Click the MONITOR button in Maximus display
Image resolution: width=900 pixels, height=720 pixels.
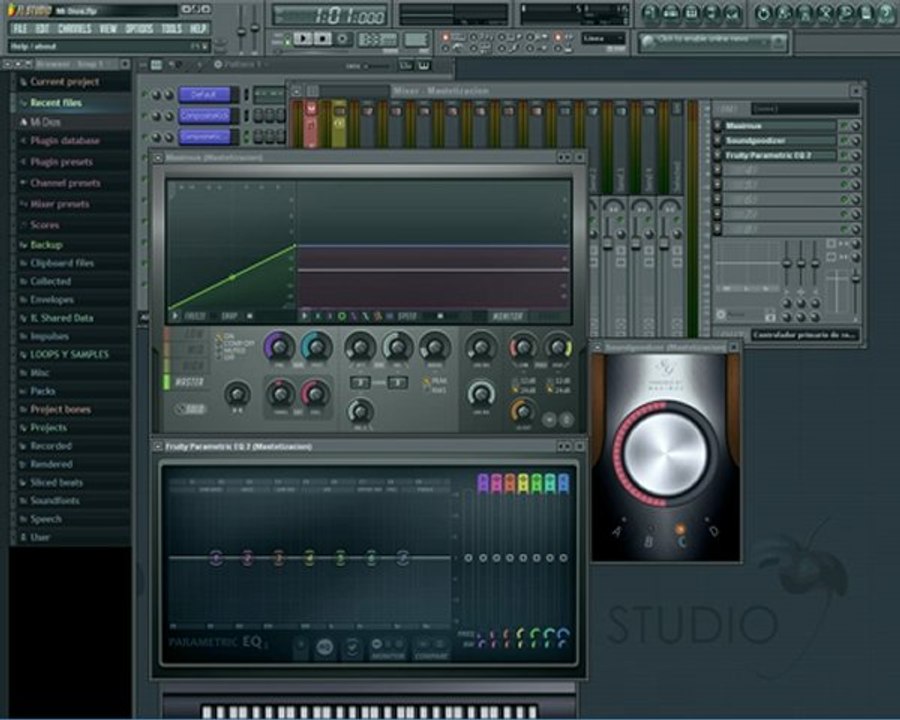pos(508,316)
